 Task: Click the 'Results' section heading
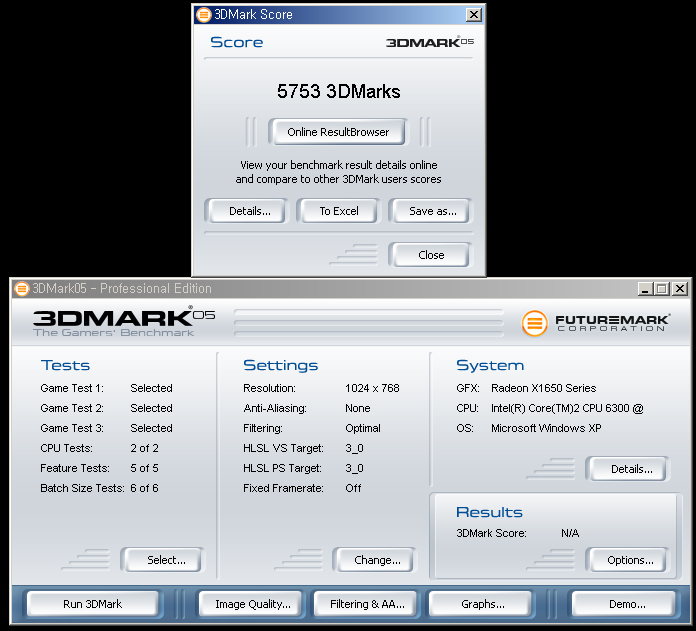pyautogui.click(x=489, y=512)
